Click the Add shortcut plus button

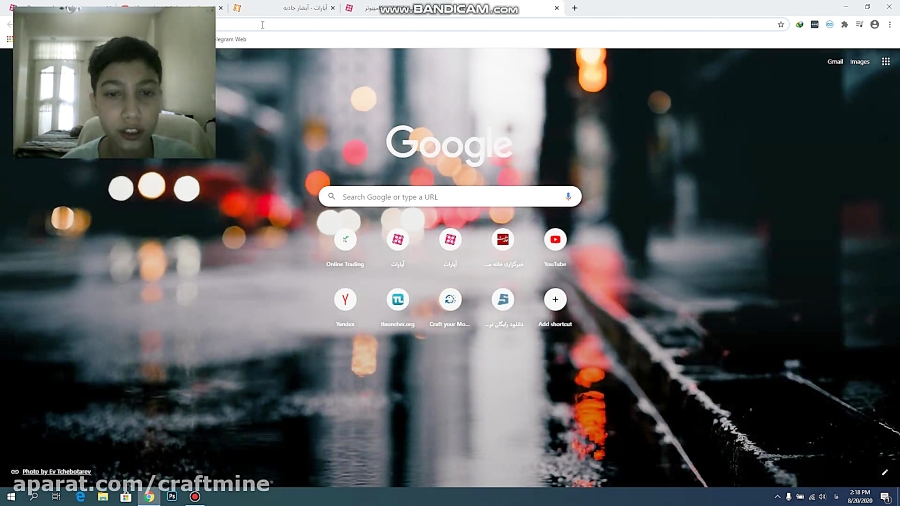555,299
